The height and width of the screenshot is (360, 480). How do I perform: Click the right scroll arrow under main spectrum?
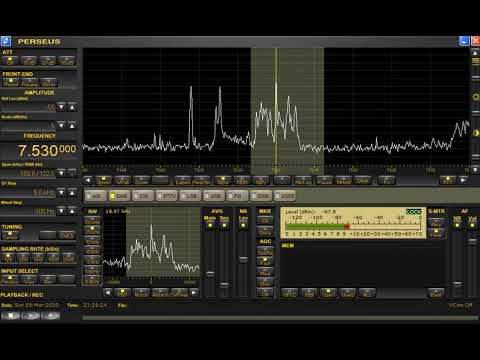click(463, 180)
